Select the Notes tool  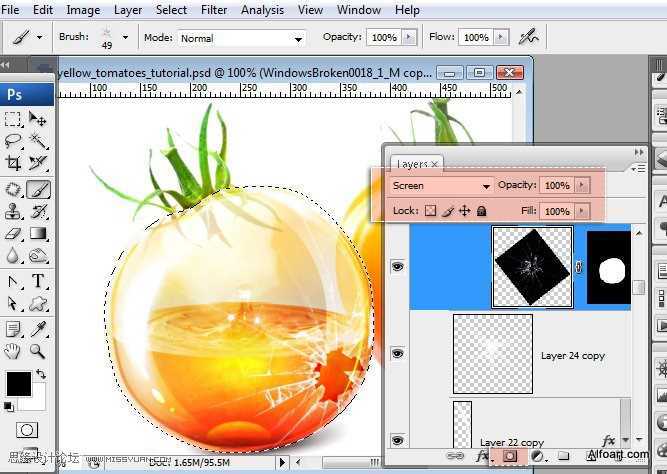coord(12,329)
